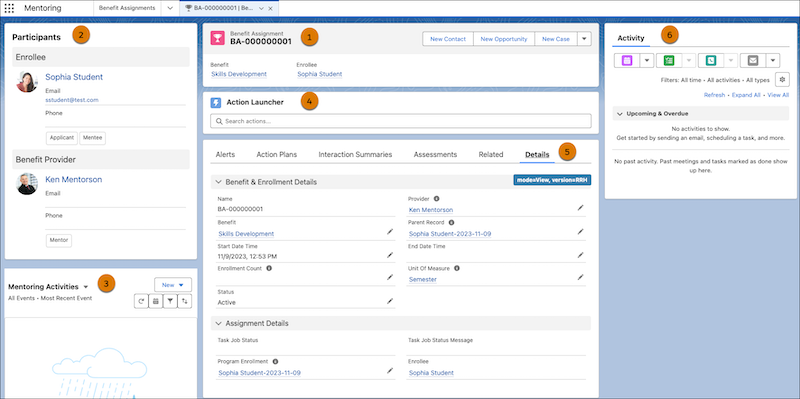Show info for Enrollment Count field
Viewport: 800px width, 399px height.
269,268
